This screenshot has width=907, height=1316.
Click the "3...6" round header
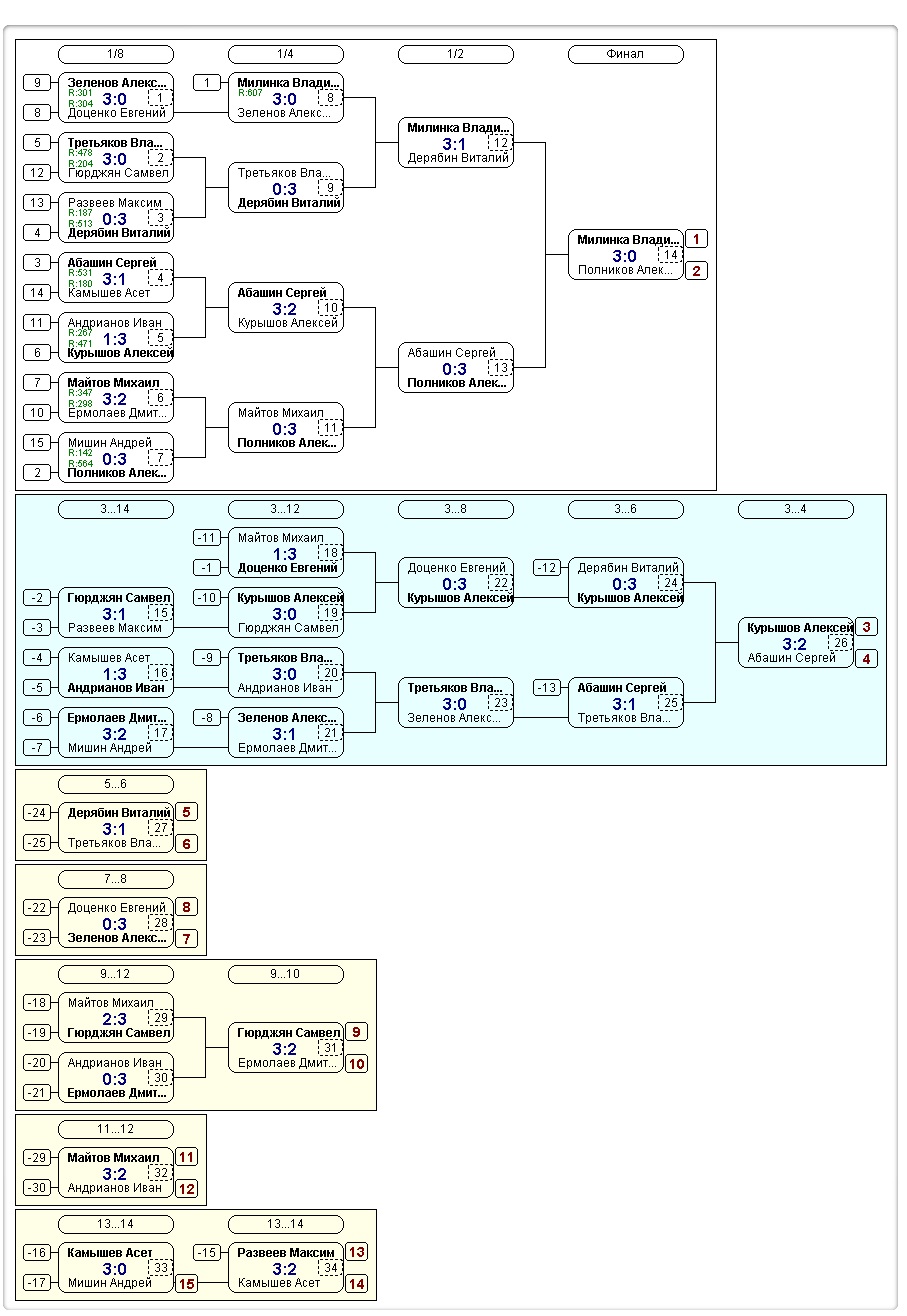626,509
